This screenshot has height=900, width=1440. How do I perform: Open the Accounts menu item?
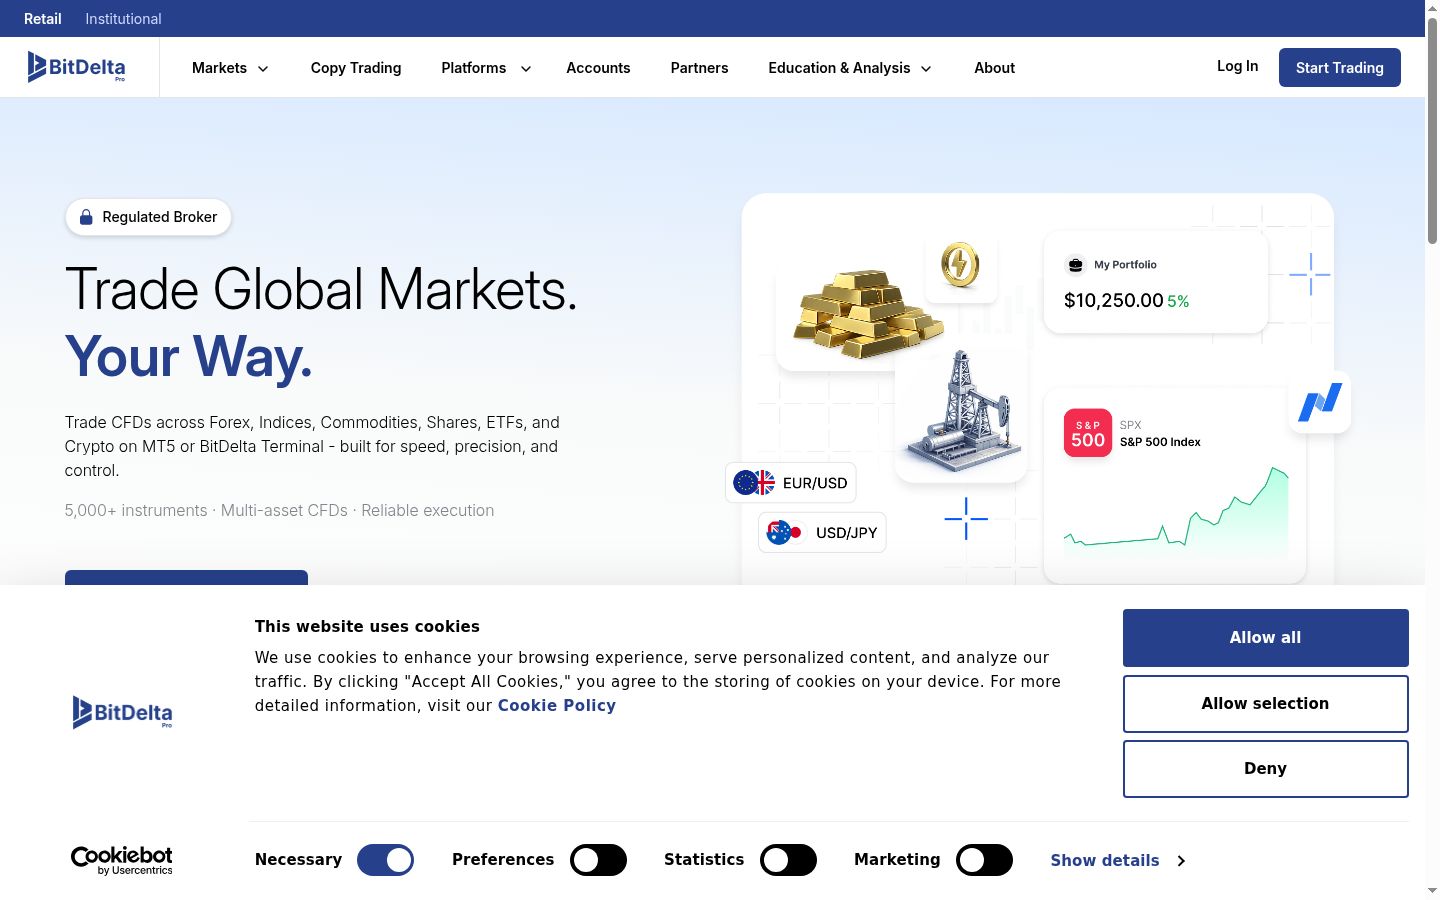coord(598,68)
